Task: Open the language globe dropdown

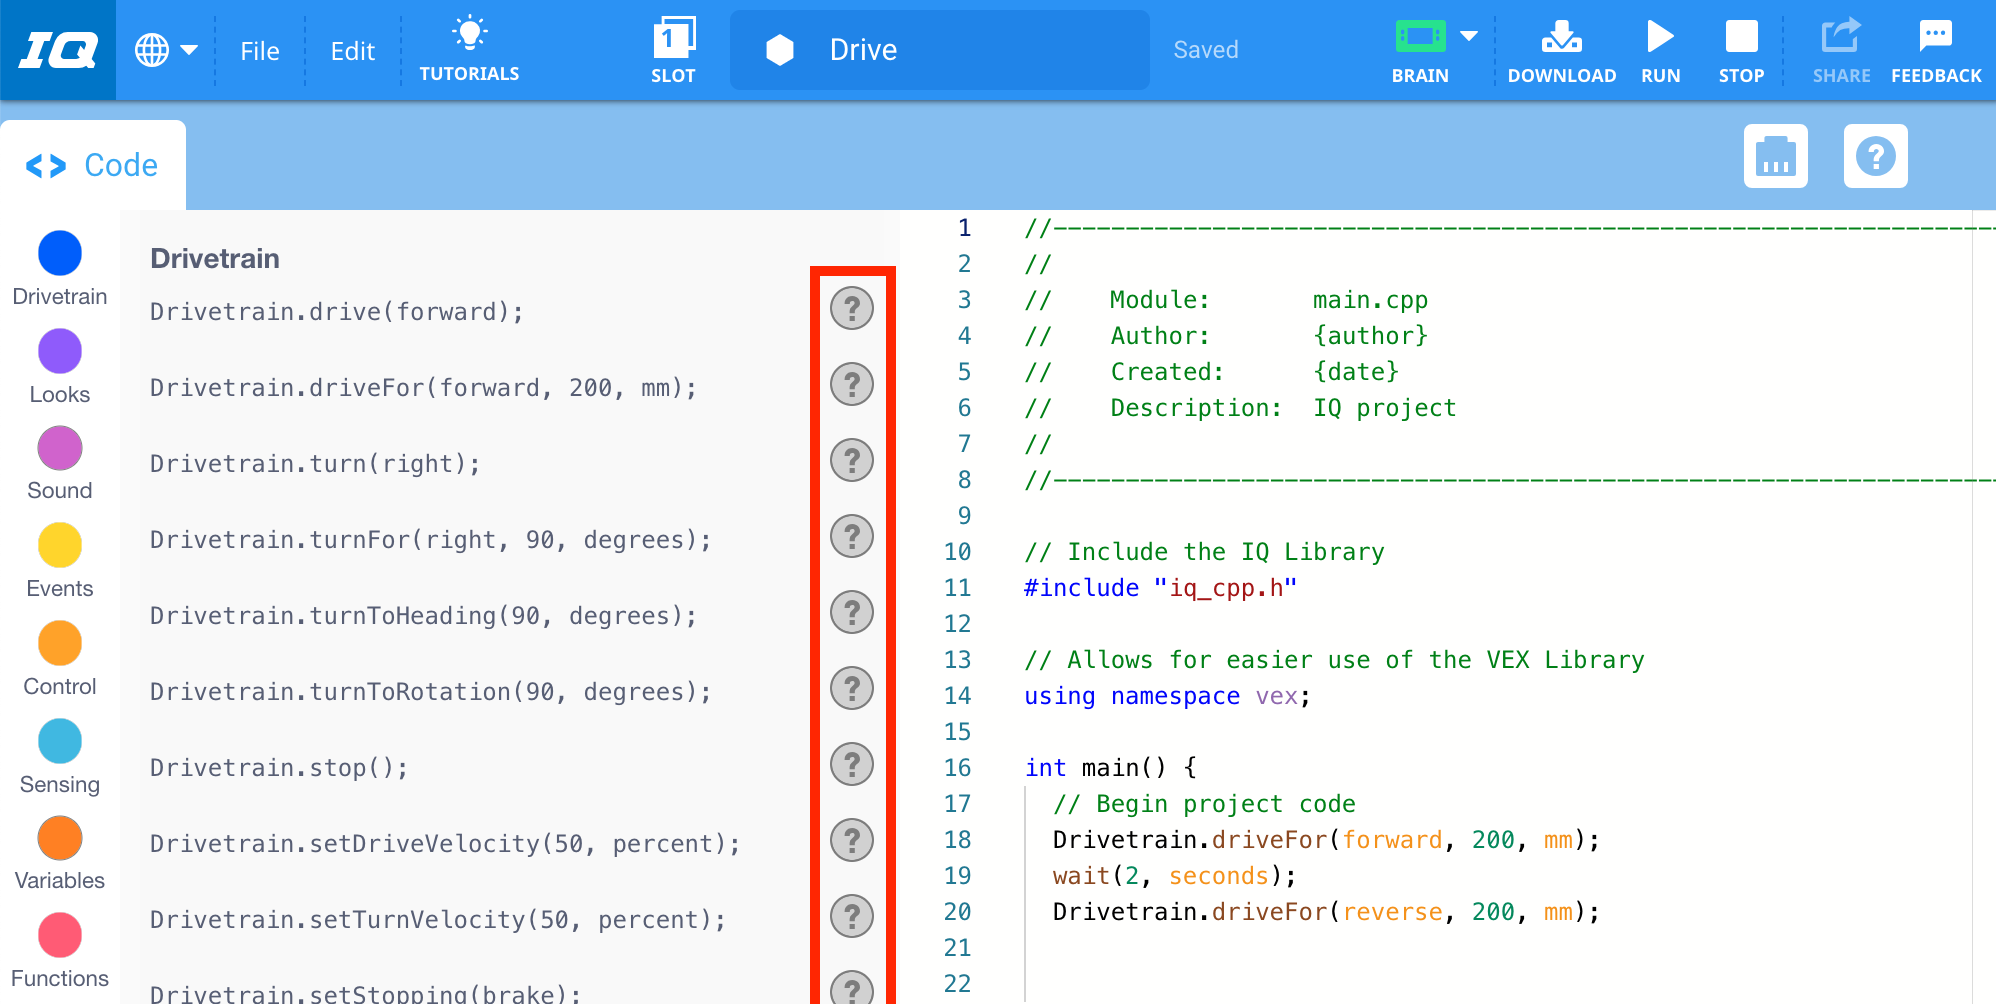Action: [x=167, y=48]
